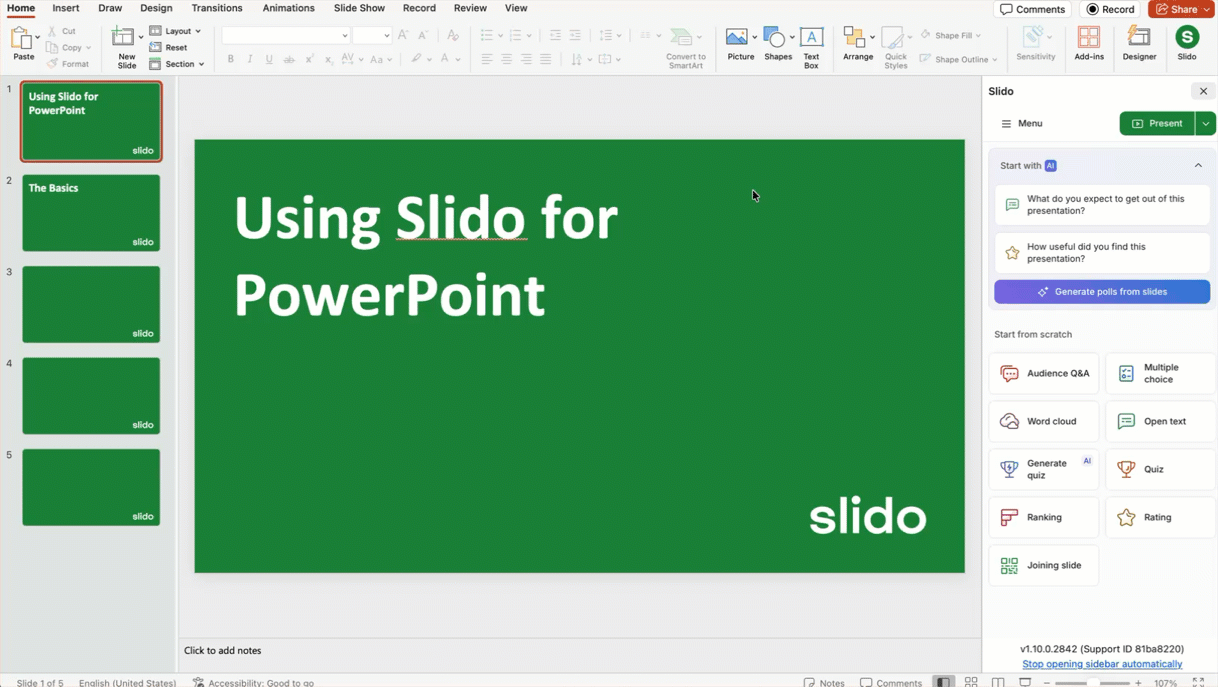The width and height of the screenshot is (1218, 687).
Task: Click the Record button
Action: tap(1110, 9)
